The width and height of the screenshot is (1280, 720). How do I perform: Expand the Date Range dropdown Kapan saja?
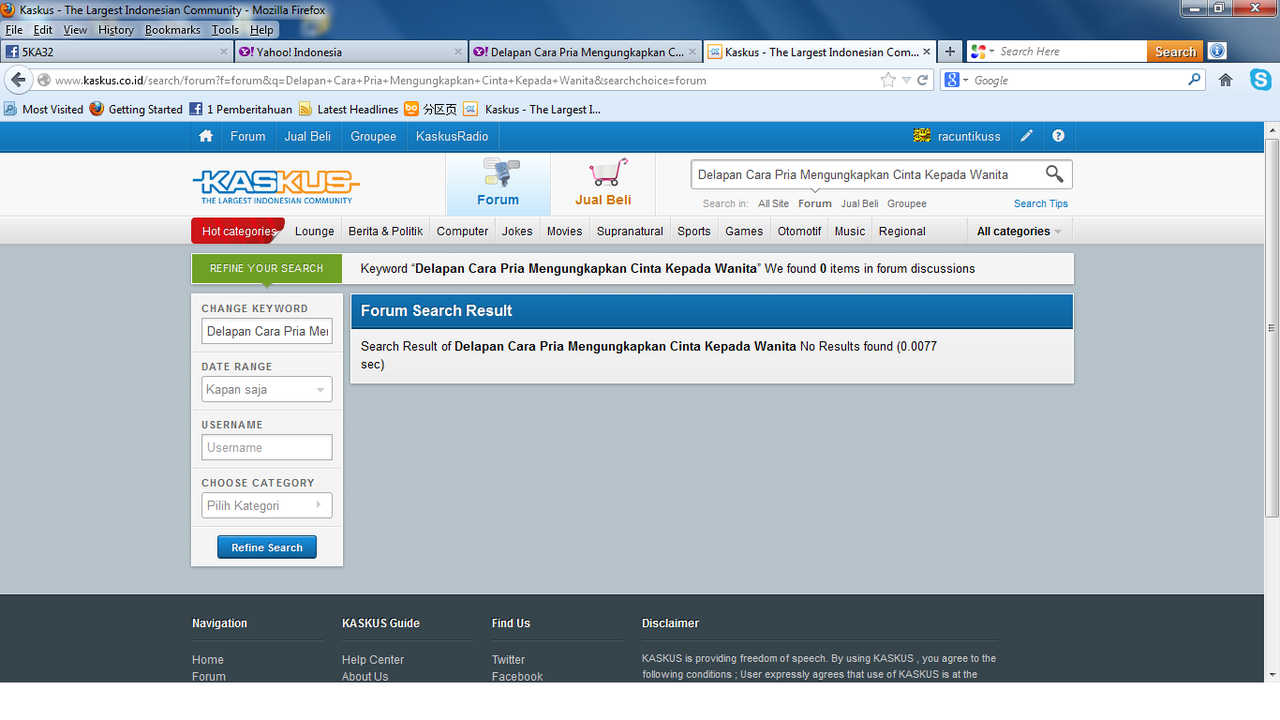click(x=266, y=390)
